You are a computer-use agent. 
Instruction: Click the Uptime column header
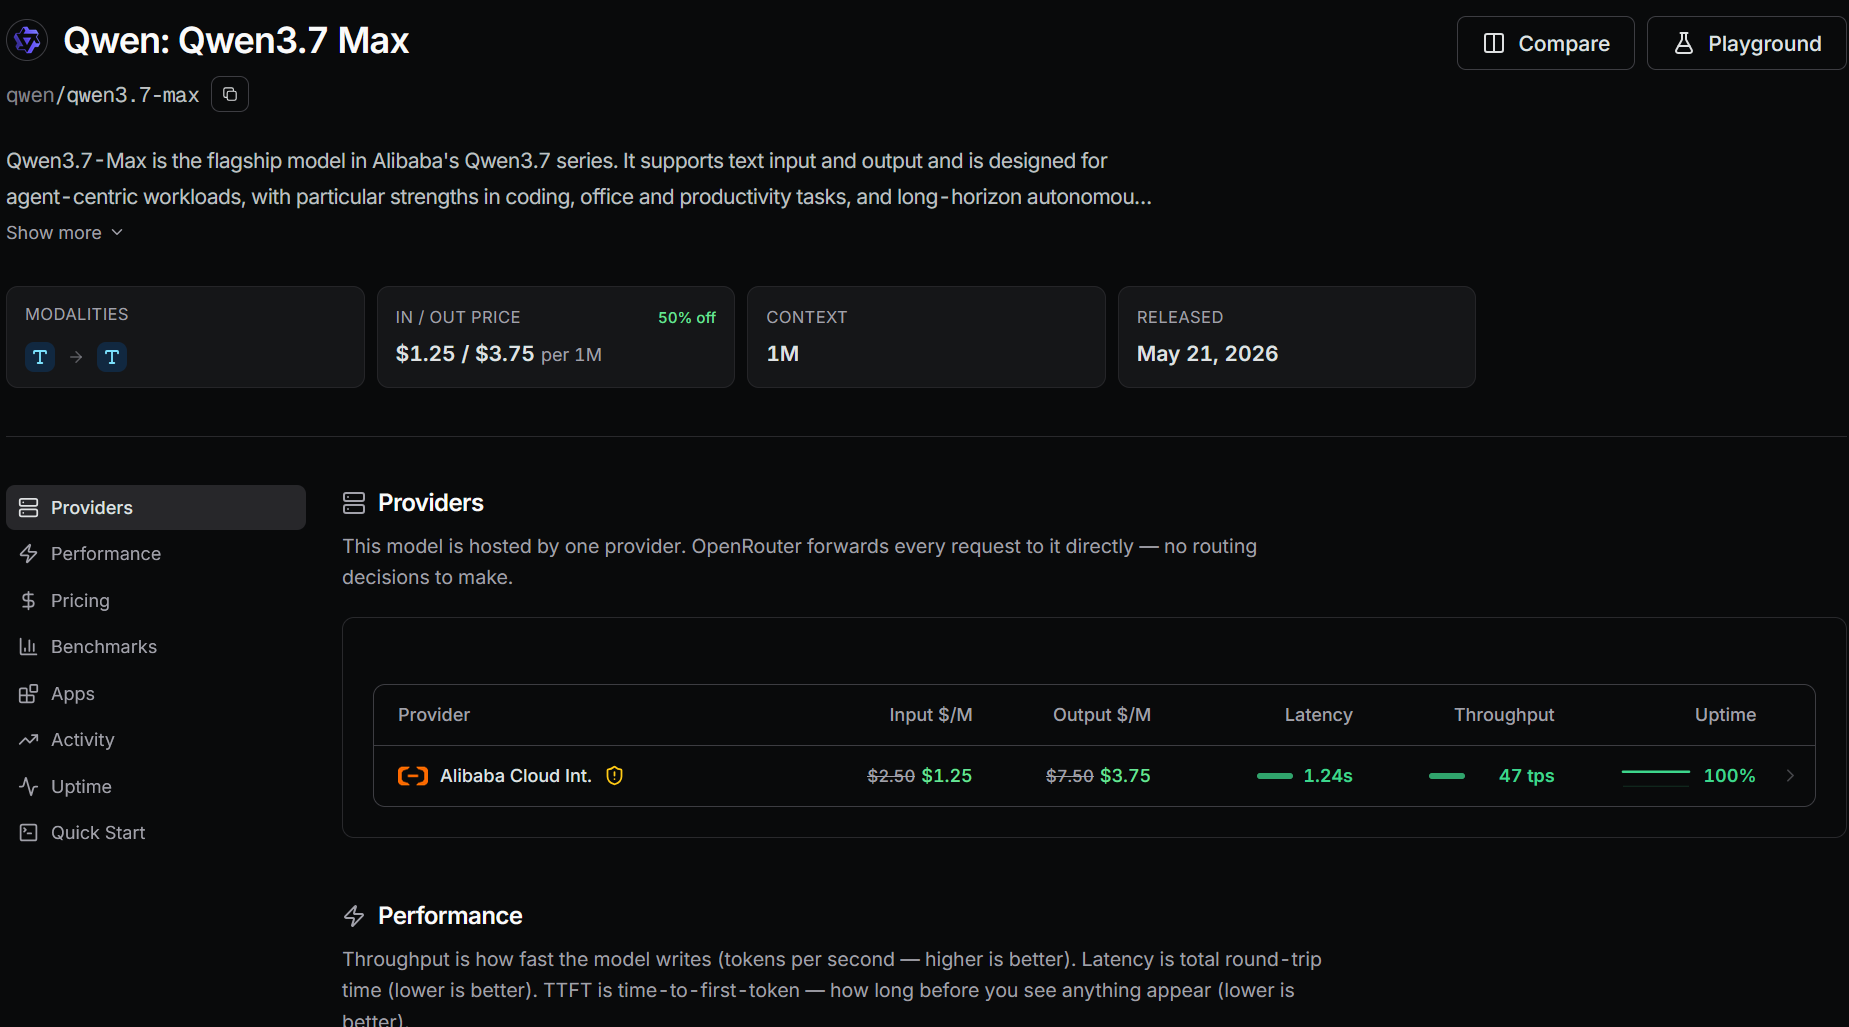pos(1725,715)
